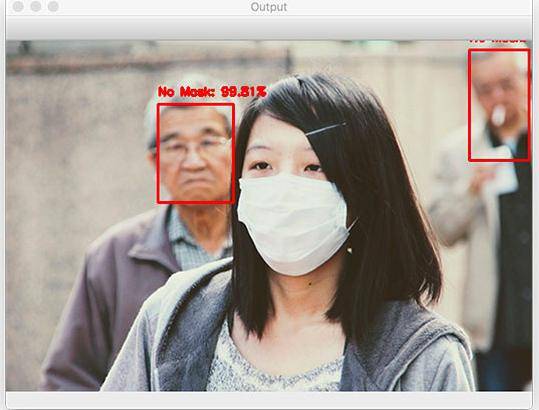This screenshot has width=539, height=410.
Task: Click the "Output" window title text
Action: point(269,7)
